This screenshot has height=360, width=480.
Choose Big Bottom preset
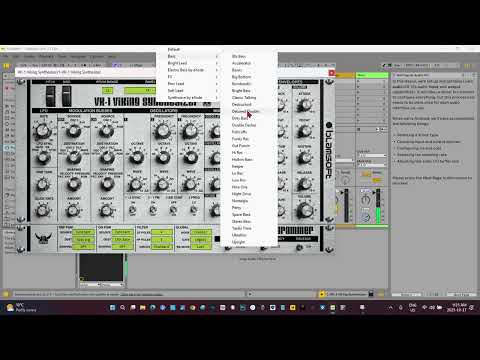click(x=249, y=77)
